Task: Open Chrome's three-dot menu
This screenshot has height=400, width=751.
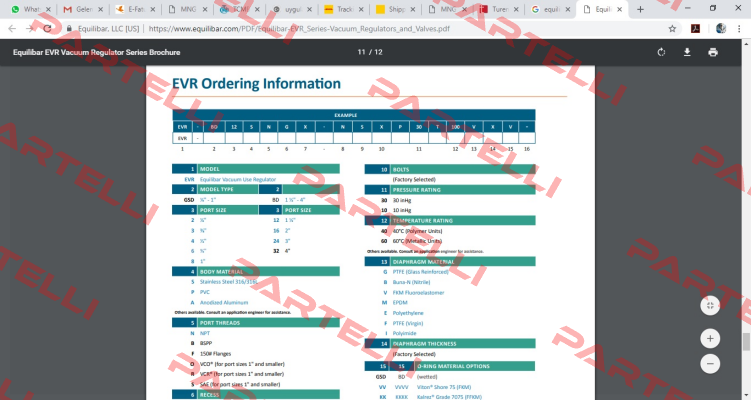Action: 739,29
